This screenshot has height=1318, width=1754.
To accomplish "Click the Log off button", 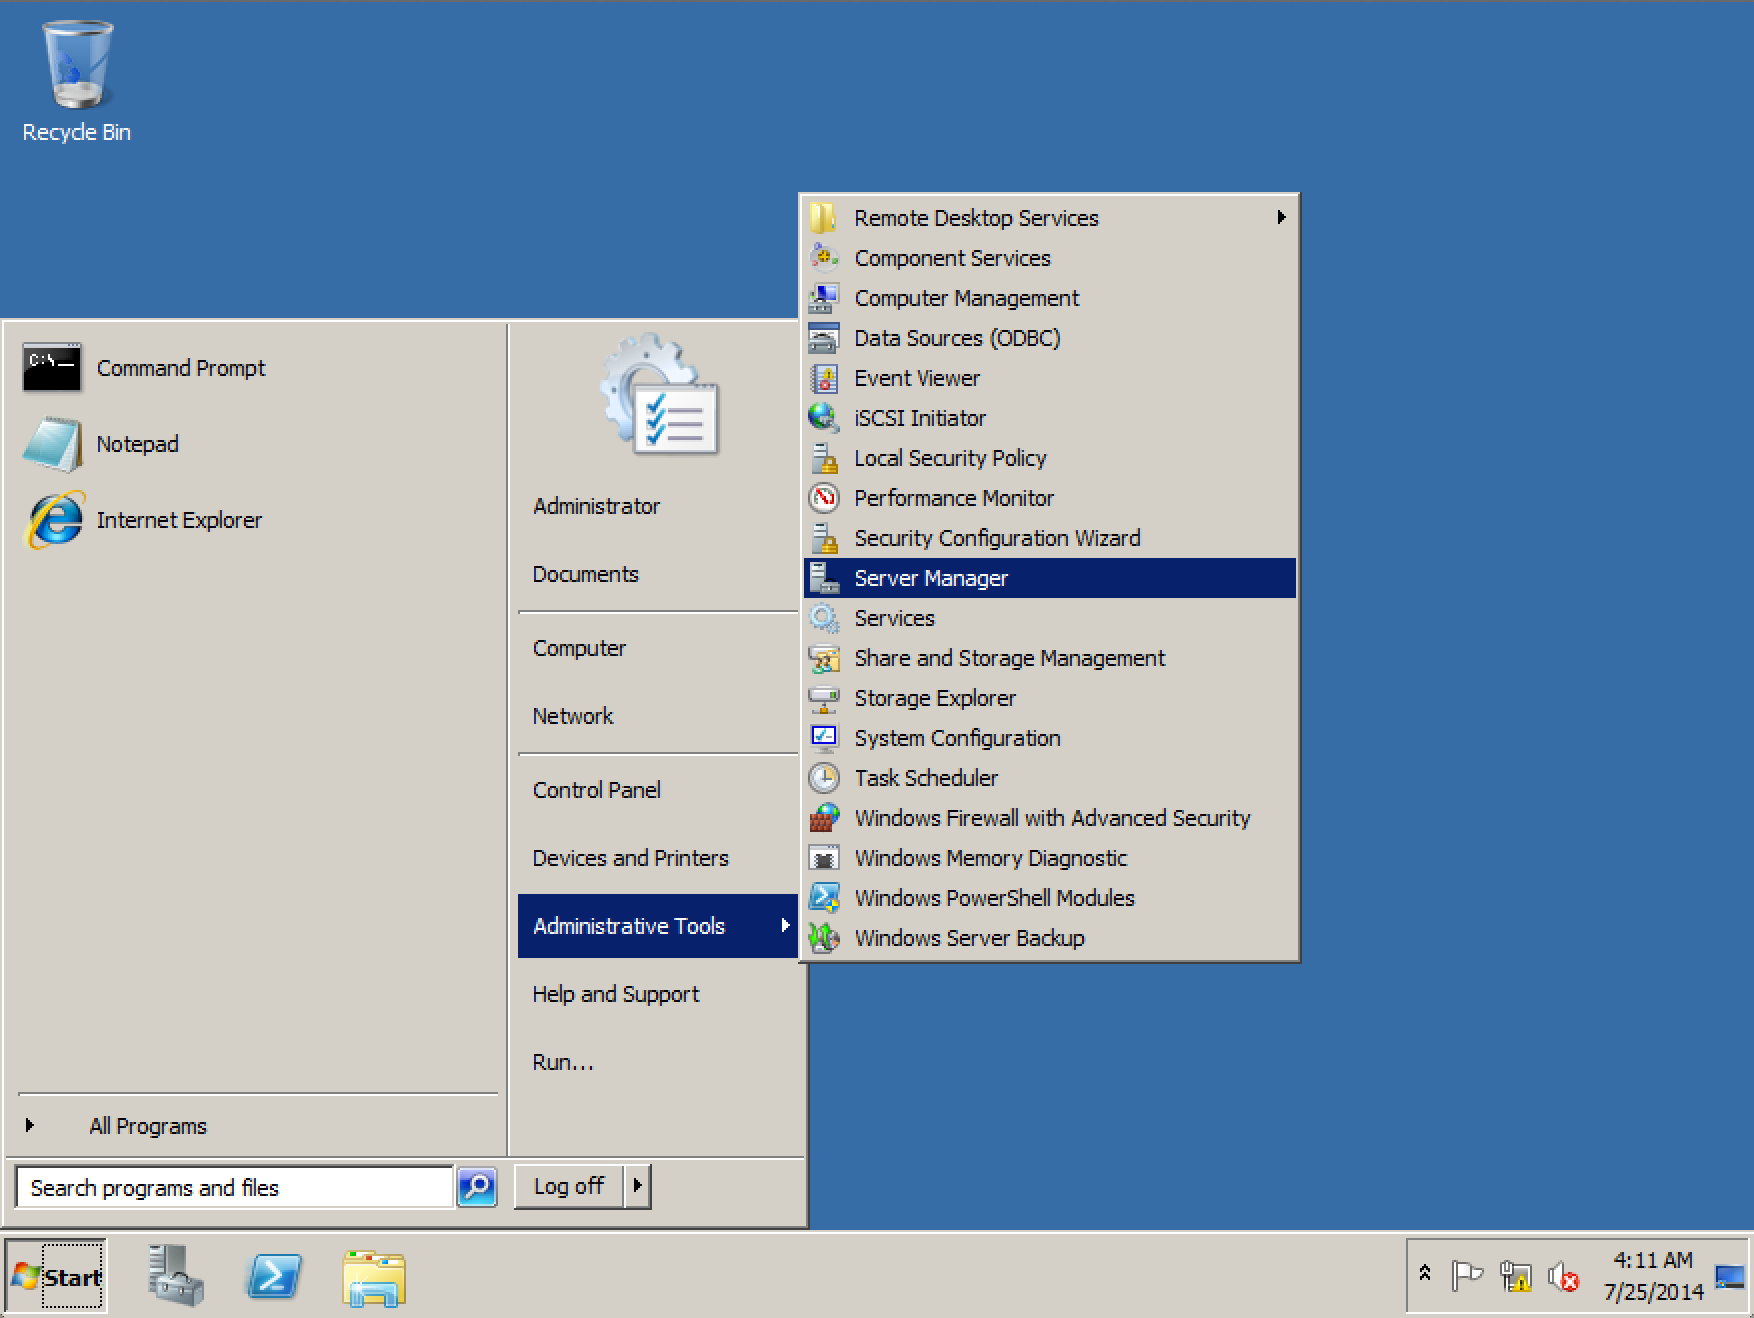I will pyautogui.click(x=569, y=1186).
